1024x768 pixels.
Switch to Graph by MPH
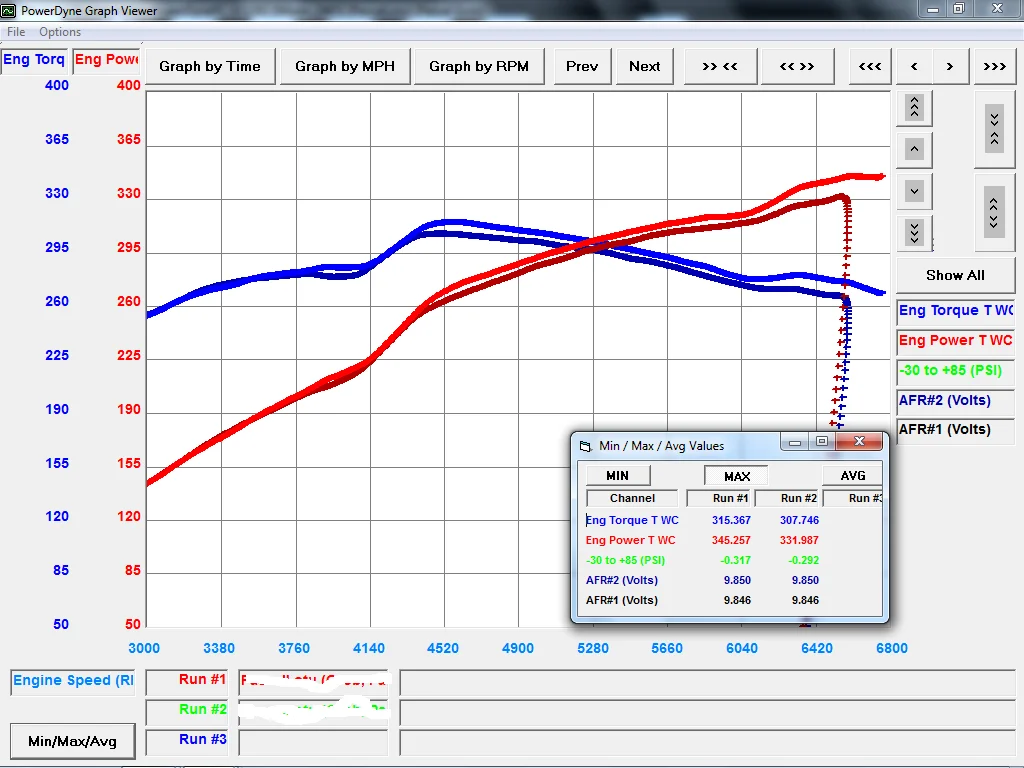345,66
